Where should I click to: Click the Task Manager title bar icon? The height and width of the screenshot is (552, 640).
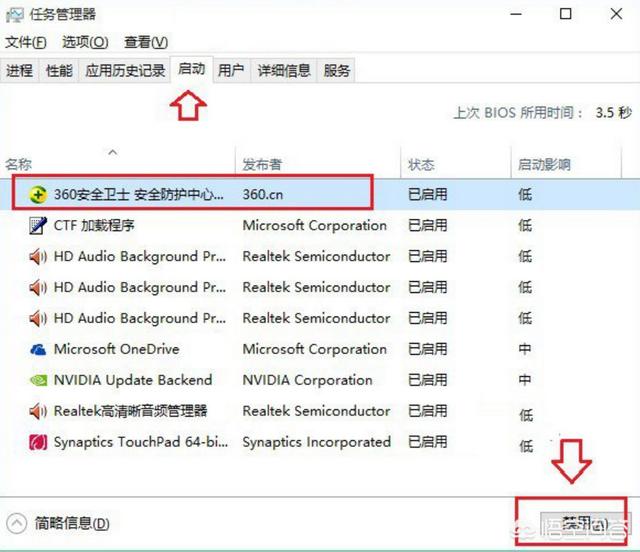[14, 15]
